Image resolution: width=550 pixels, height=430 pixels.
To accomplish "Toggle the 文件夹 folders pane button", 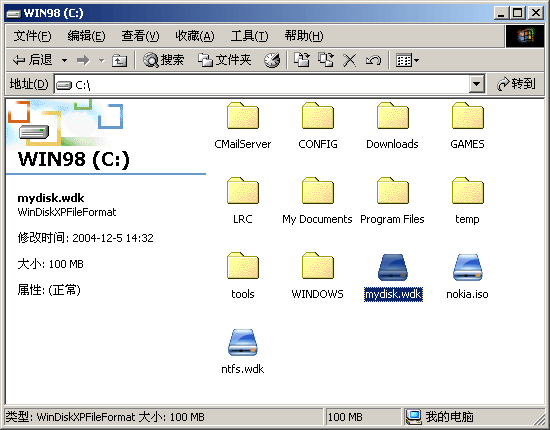I will tap(225, 60).
